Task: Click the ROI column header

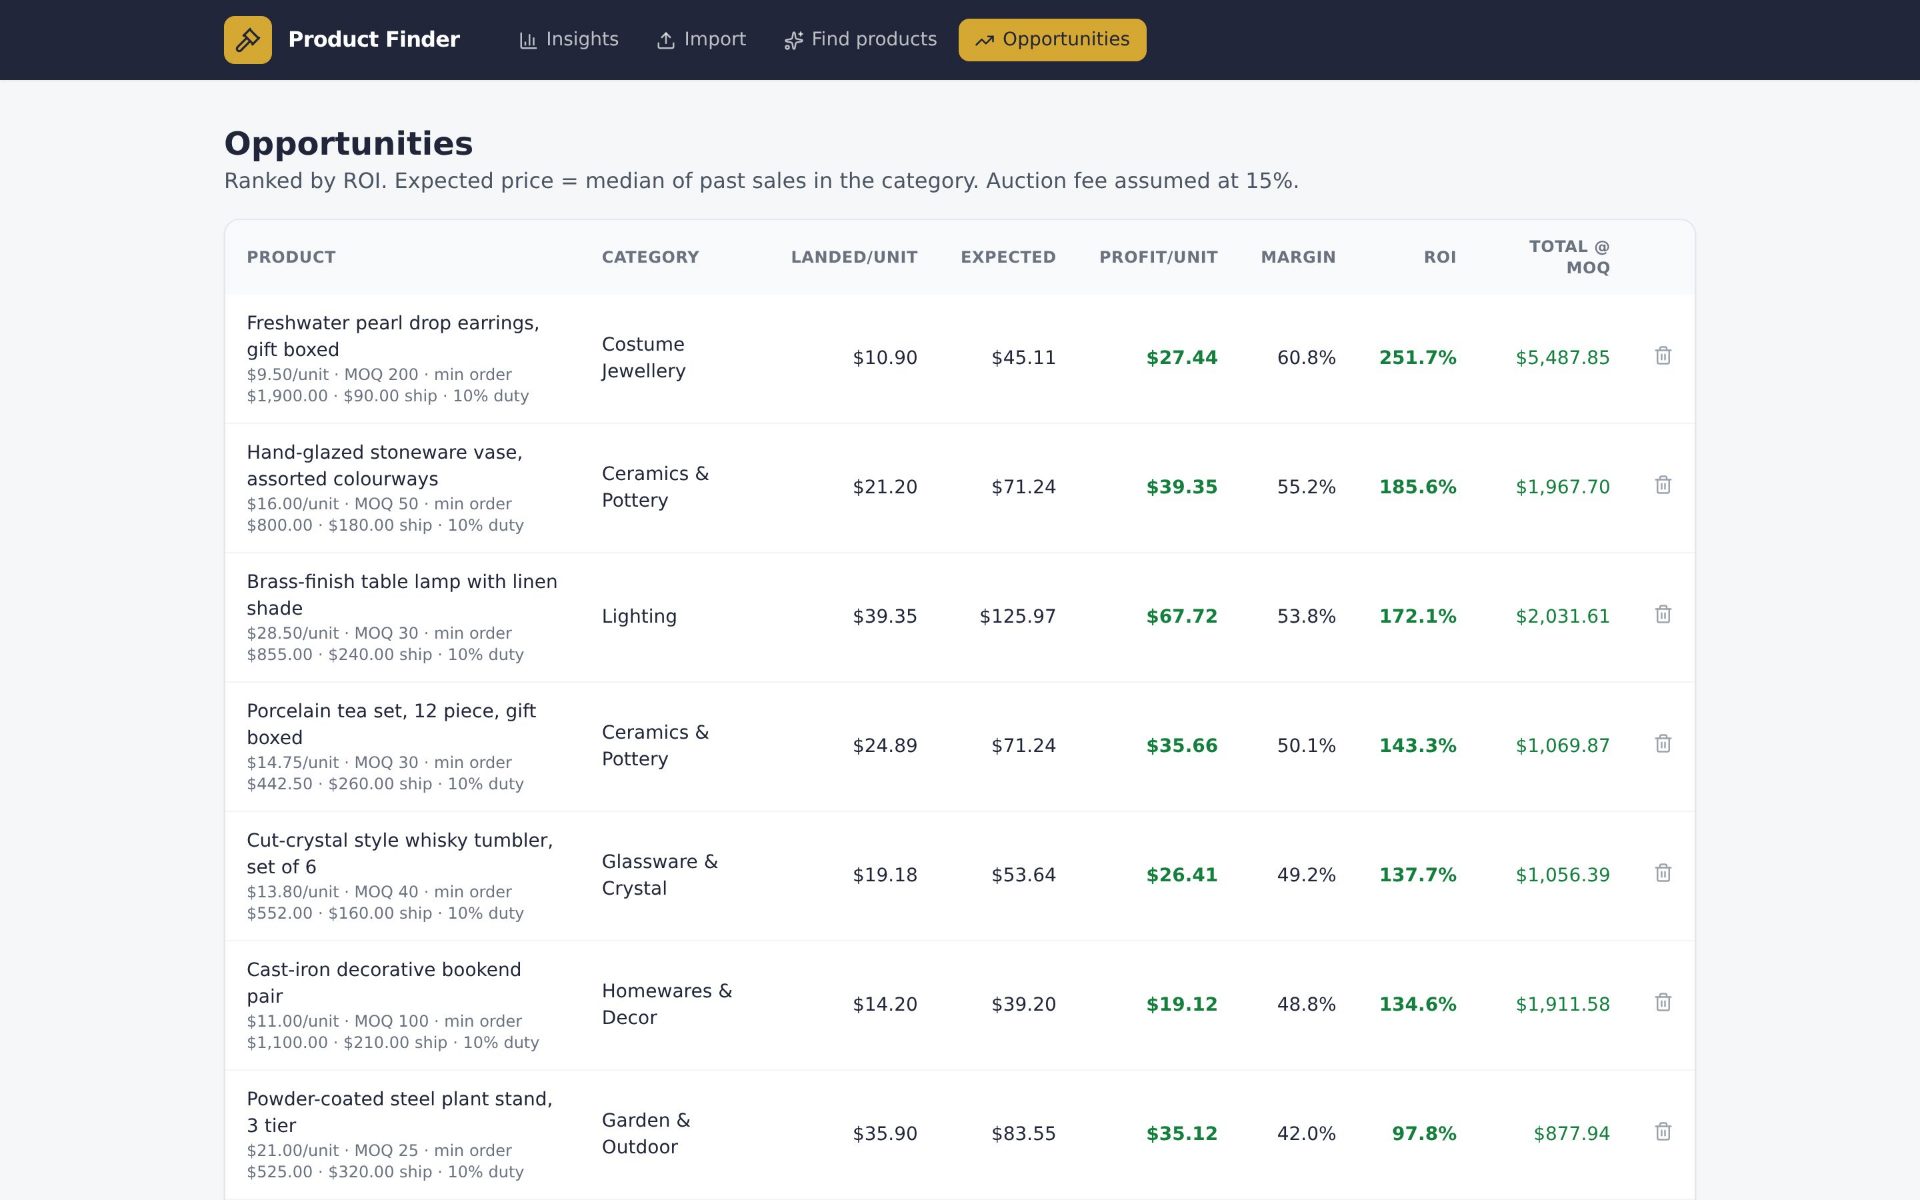Action: click(x=1440, y=257)
